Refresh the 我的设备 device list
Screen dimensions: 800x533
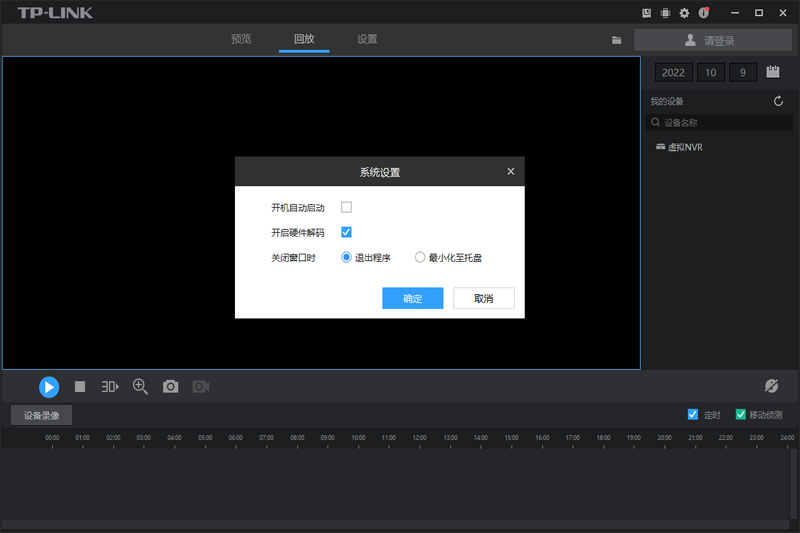click(779, 101)
